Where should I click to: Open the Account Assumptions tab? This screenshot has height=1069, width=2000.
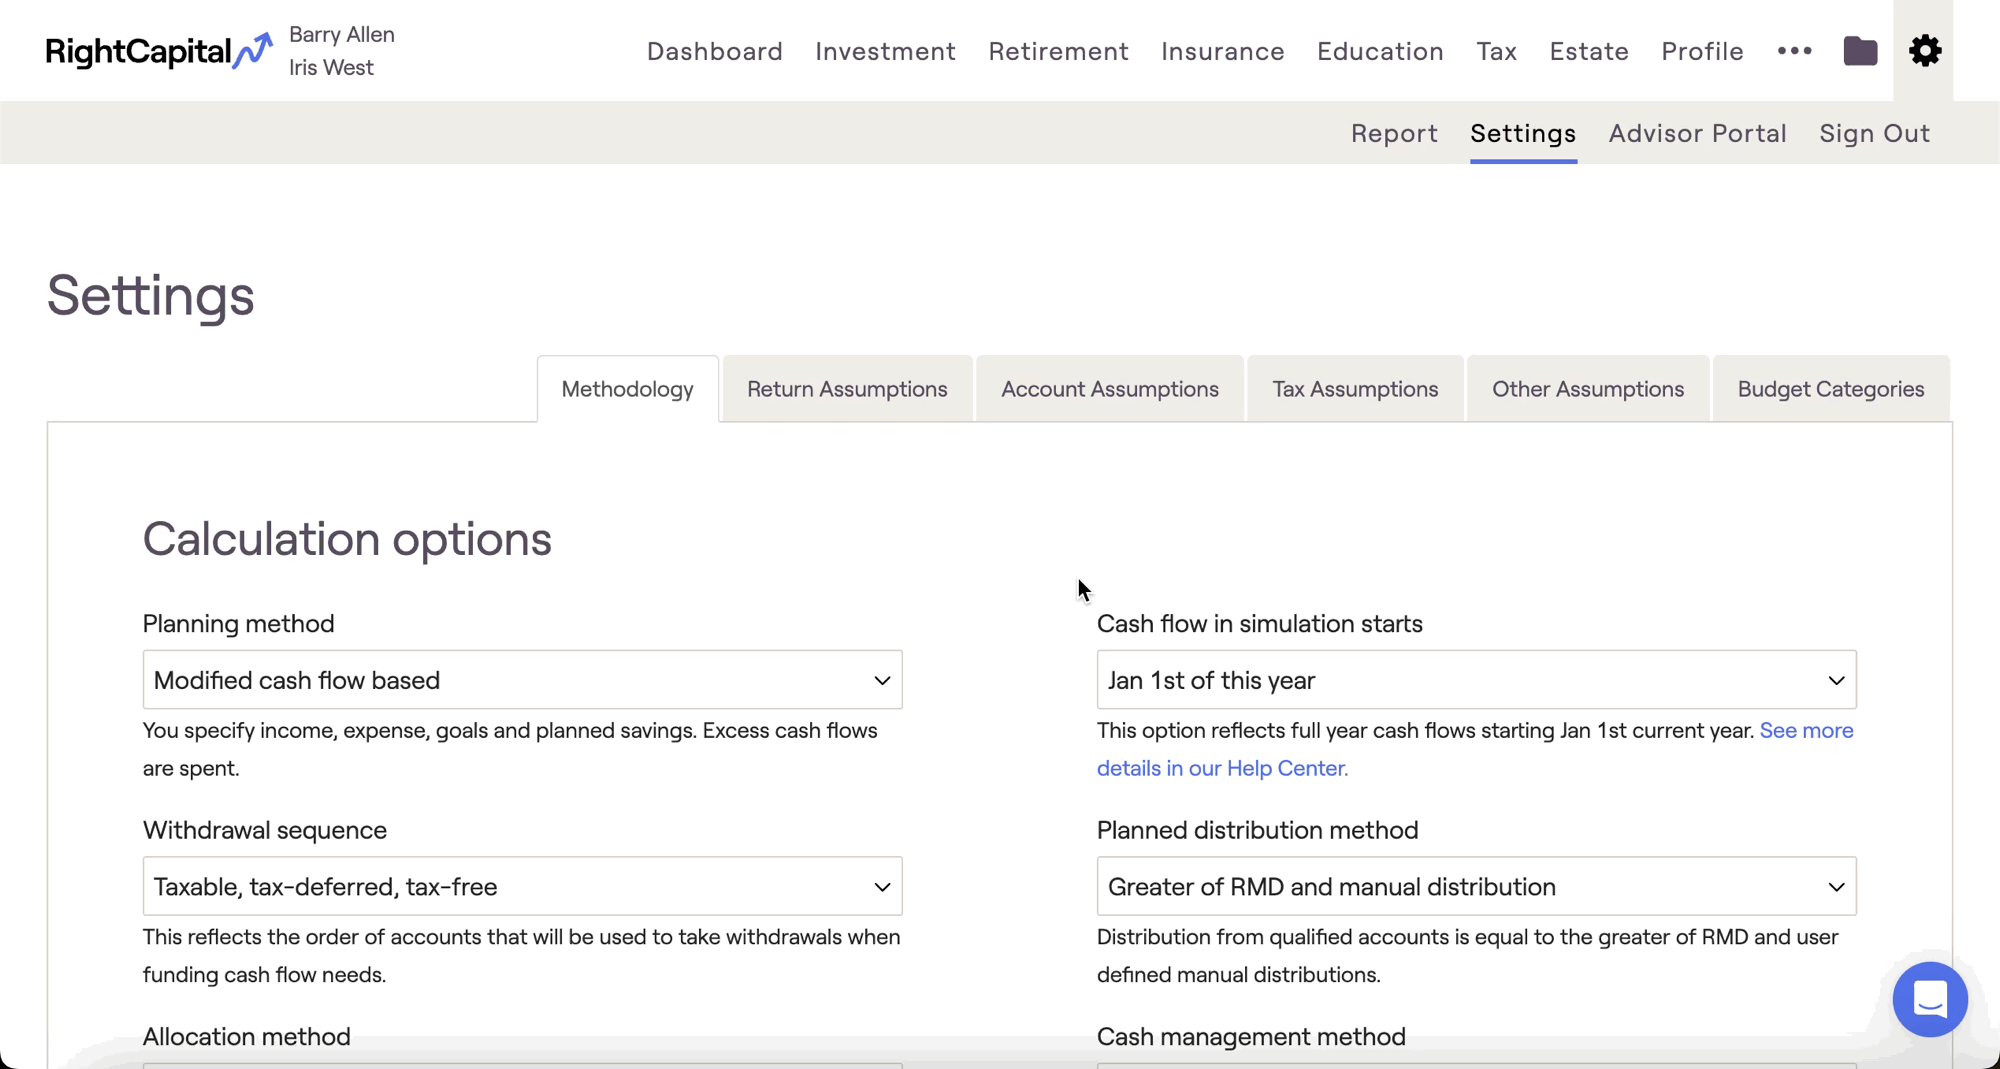(1109, 389)
